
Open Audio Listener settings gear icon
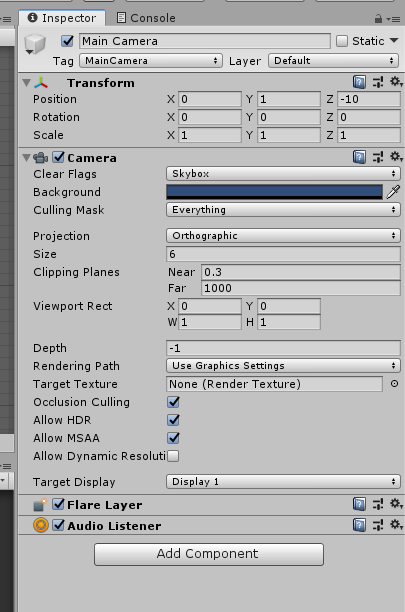[396, 525]
